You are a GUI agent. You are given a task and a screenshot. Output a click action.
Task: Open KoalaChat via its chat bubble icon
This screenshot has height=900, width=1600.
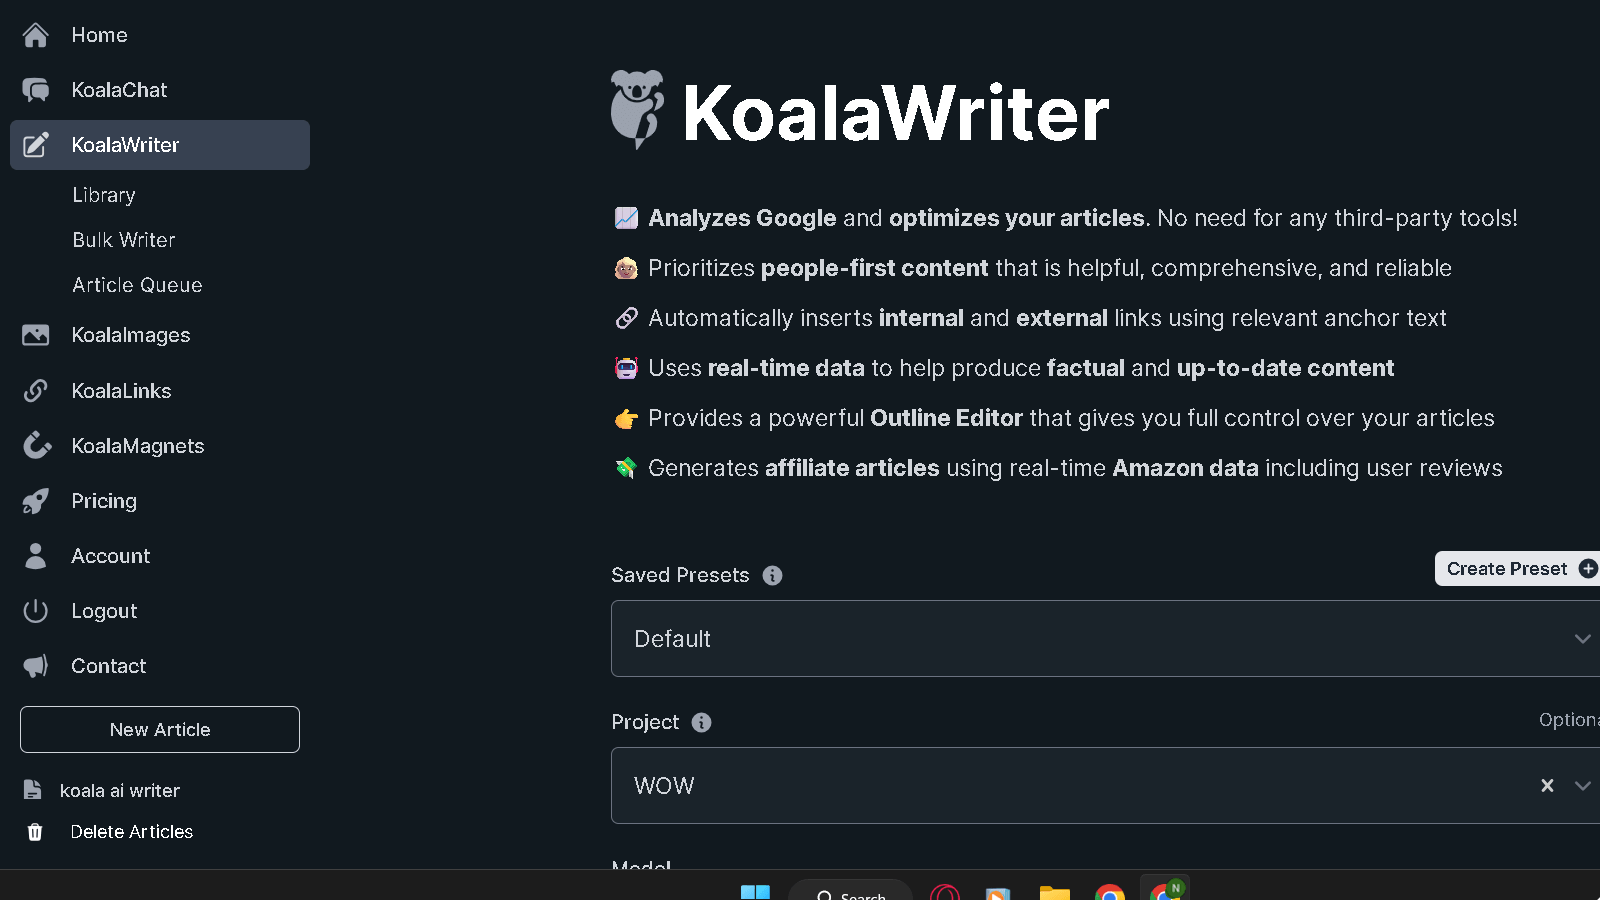tap(35, 89)
